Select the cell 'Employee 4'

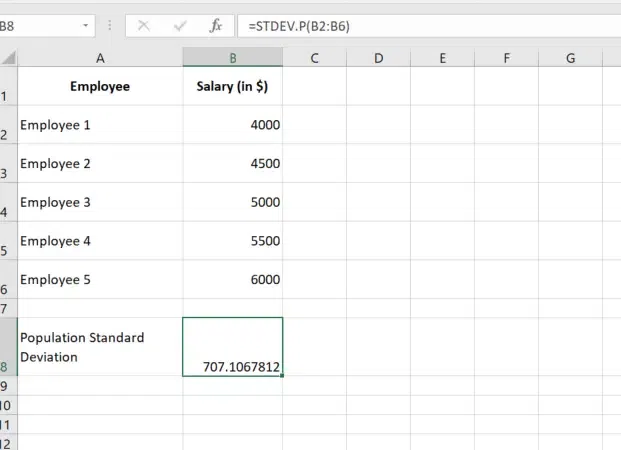pyautogui.click(x=100, y=240)
